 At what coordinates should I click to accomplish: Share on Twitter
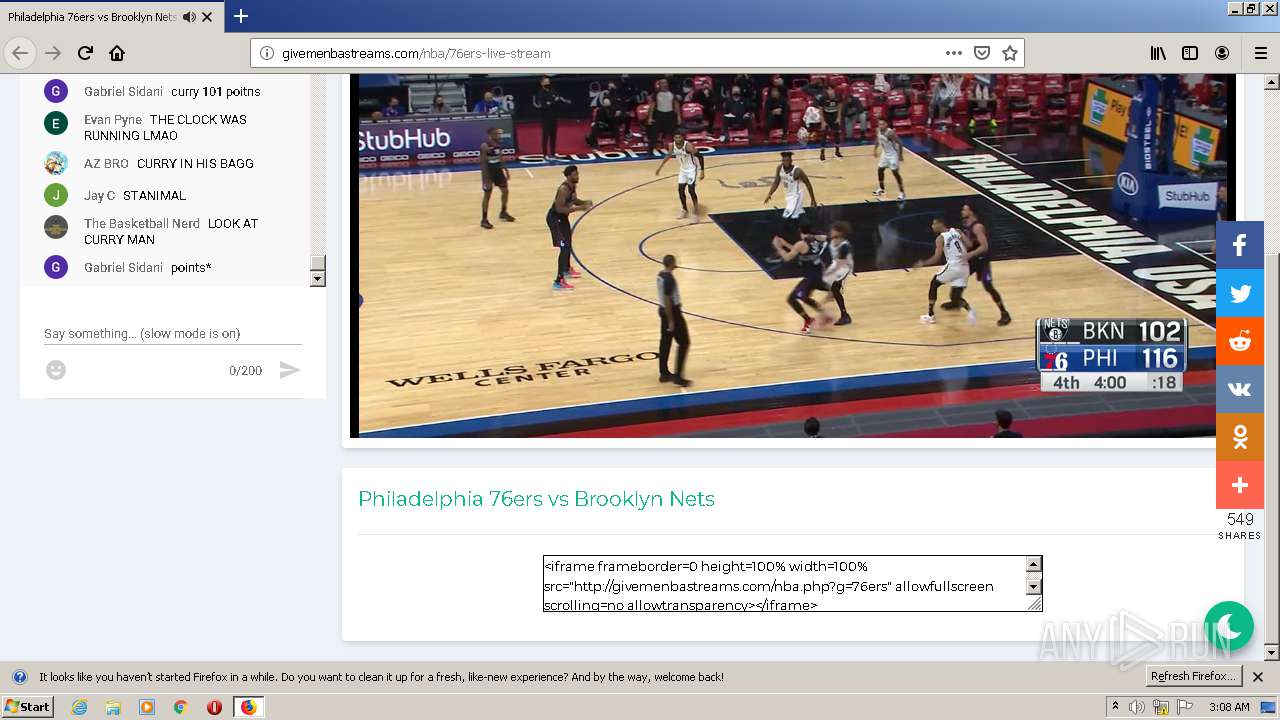(x=1240, y=294)
